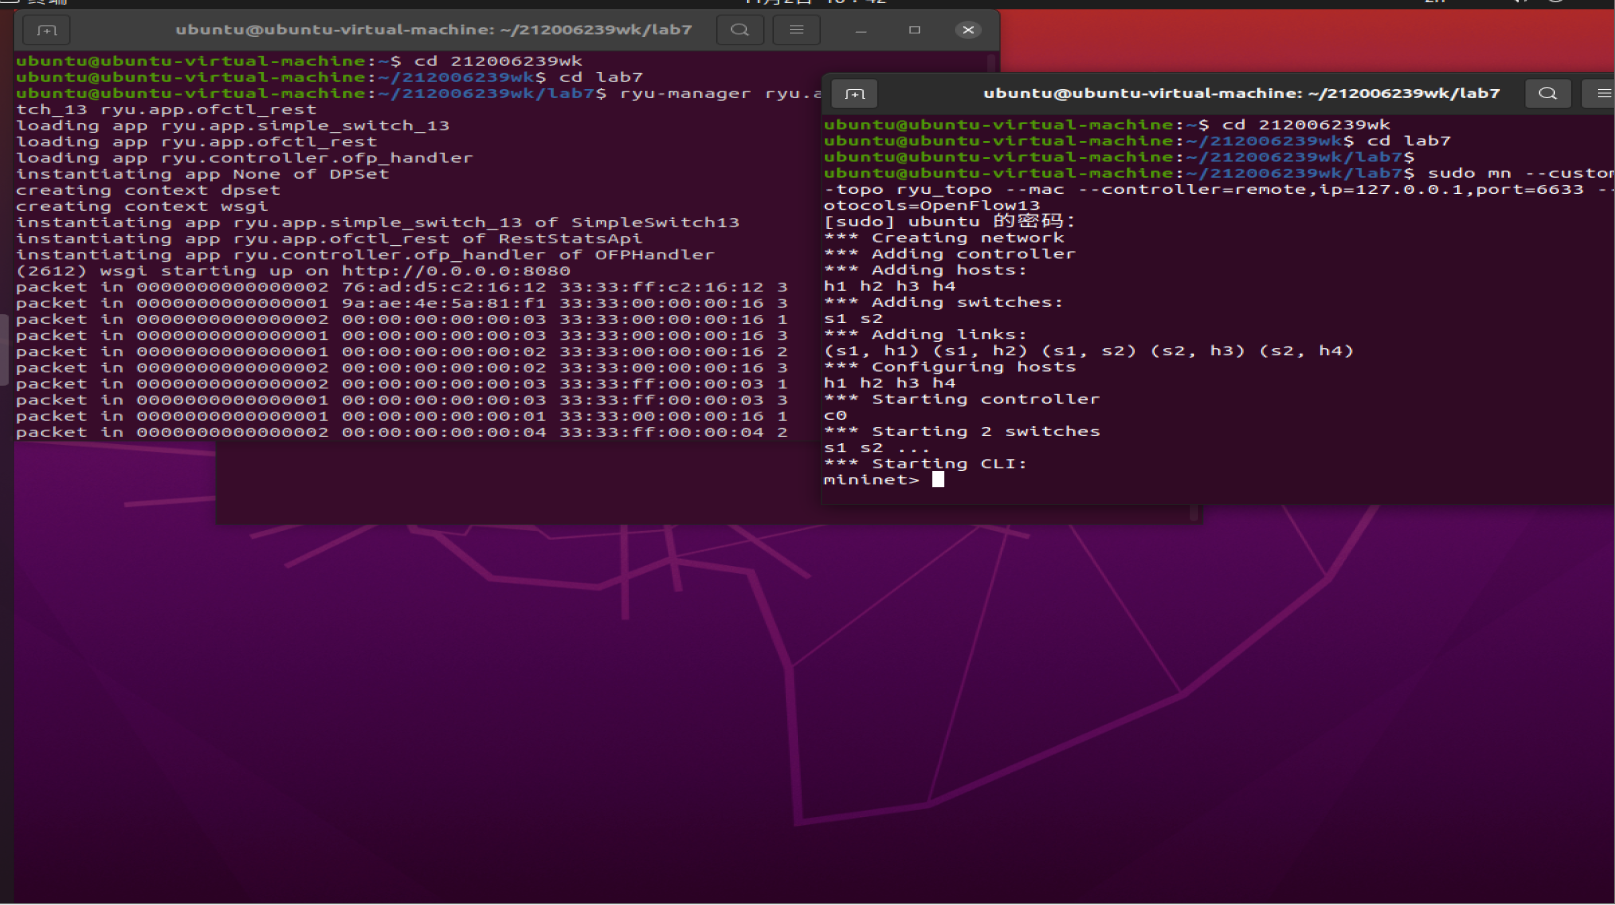1615x905 pixels.
Task: Click the line "*** Creating network"
Action: coord(944,238)
